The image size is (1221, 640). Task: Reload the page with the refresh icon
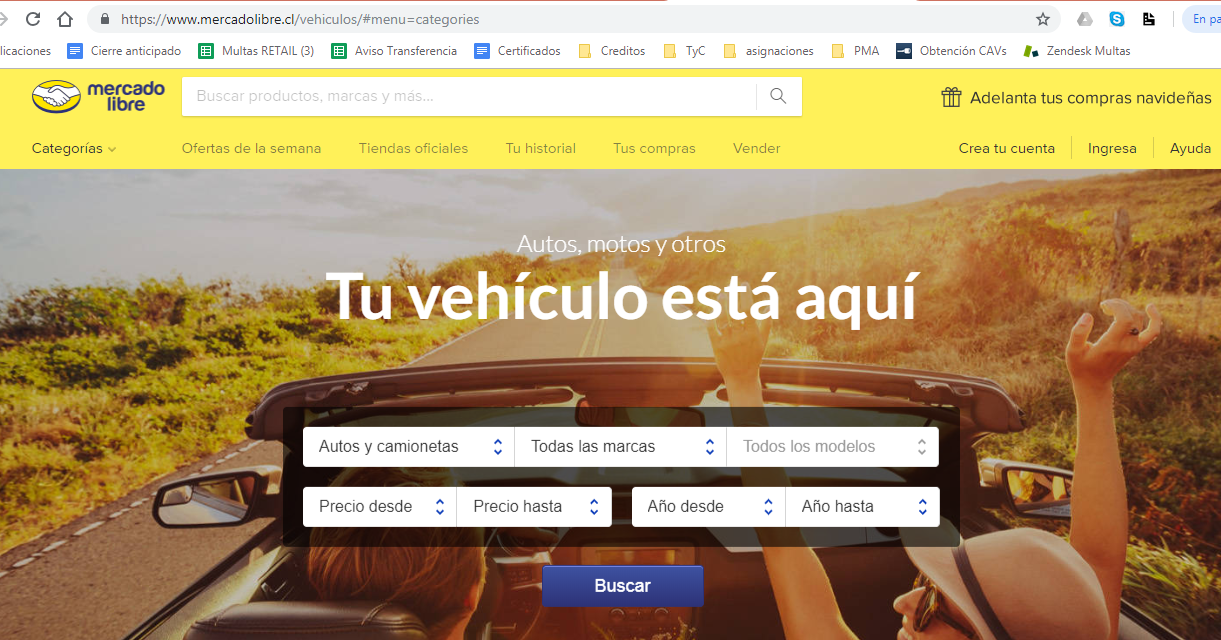coord(31,18)
